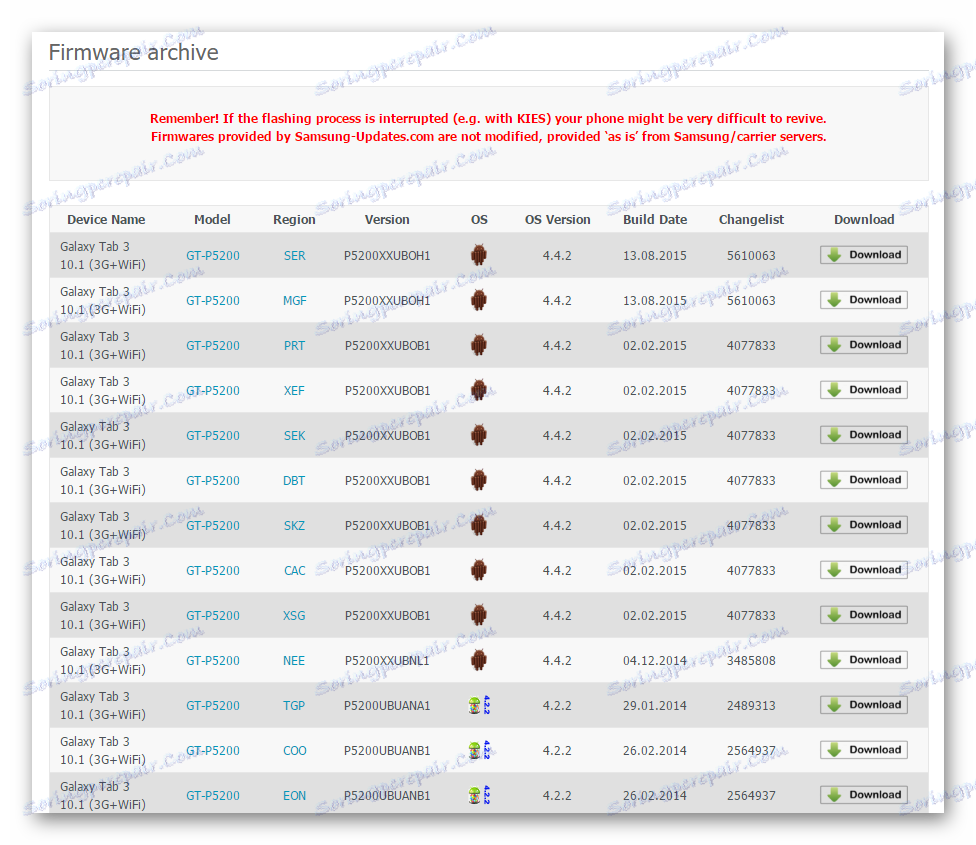Viewport: 976px width, 845px height.
Task: Click the Jelly Bean 4.2 icon in the TGP row
Action: pos(479,705)
